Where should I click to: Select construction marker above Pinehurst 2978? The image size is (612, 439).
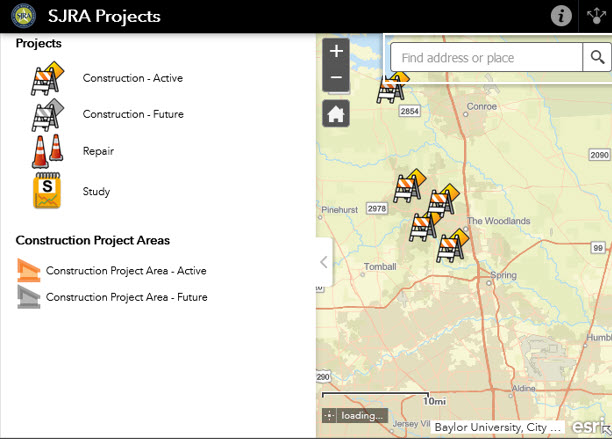pyautogui.click(x=409, y=186)
